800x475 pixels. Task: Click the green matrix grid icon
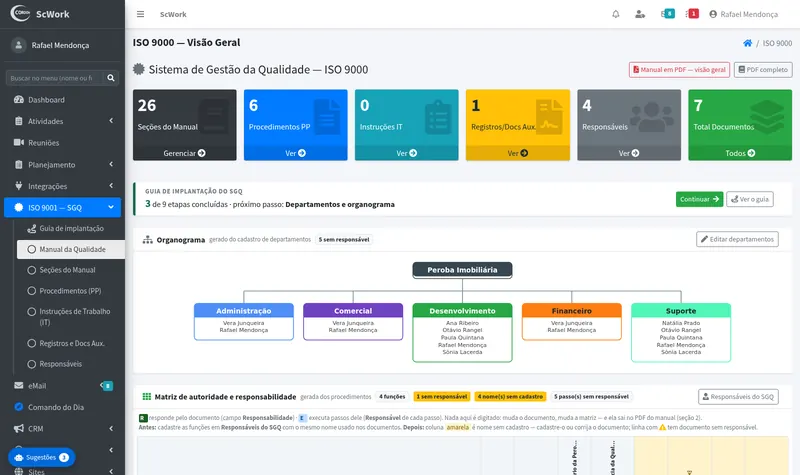tap(146, 396)
